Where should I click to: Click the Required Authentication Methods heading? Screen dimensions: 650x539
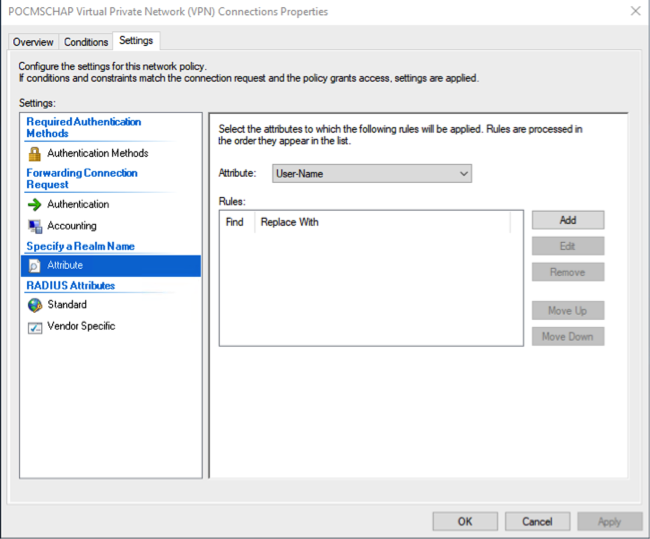click(x=84, y=127)
